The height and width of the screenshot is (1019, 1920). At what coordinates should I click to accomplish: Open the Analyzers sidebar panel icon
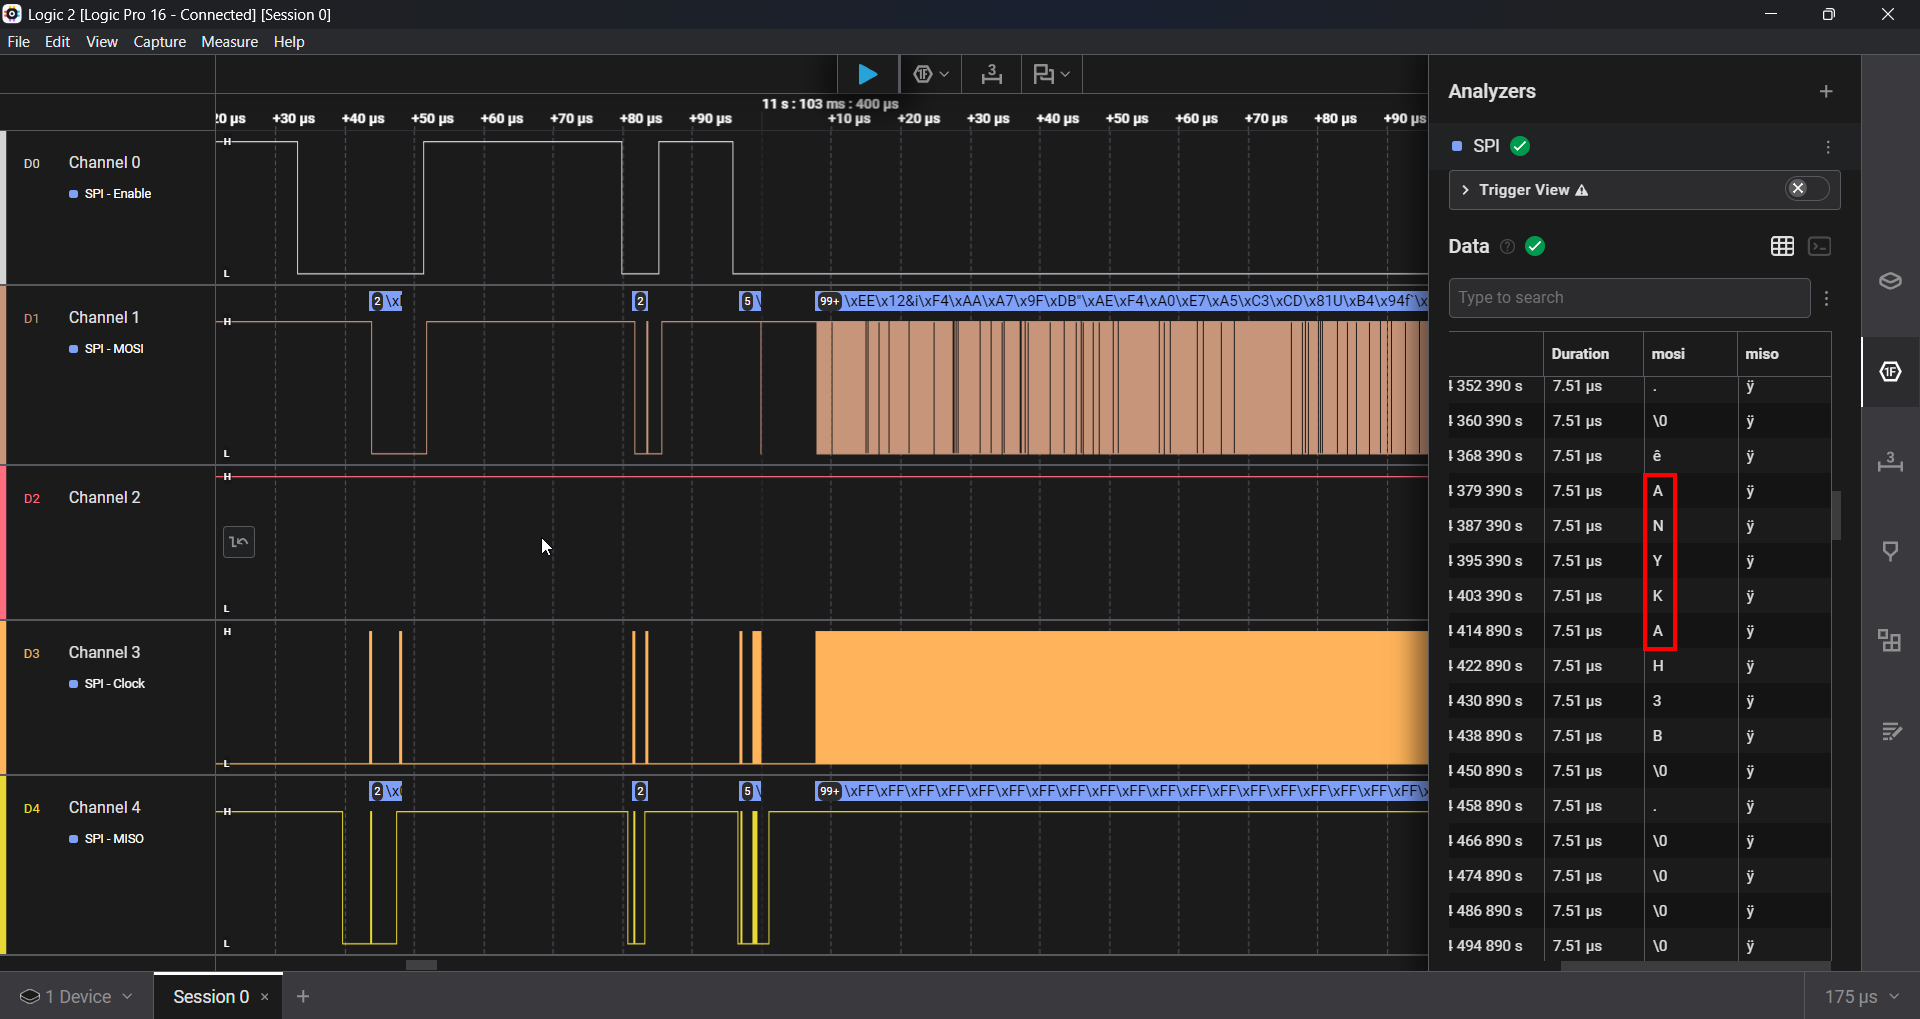(x=1890, y=372)
